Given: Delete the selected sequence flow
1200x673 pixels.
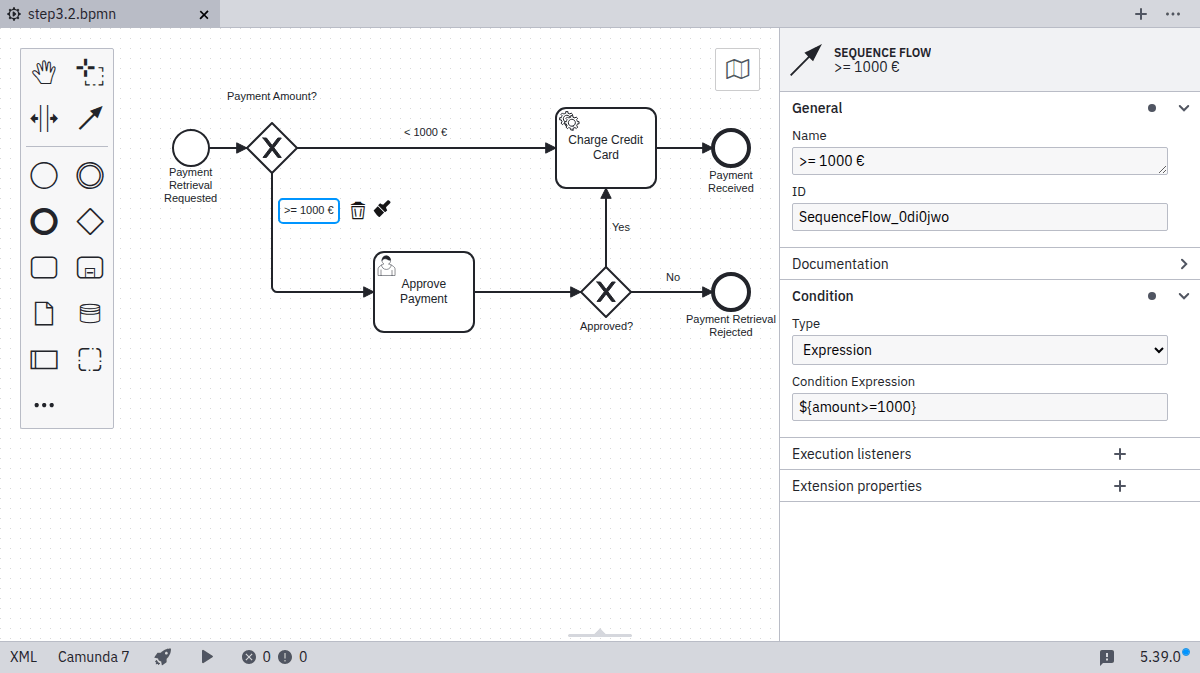Looking at the screenshot, I should click(358, 210).
